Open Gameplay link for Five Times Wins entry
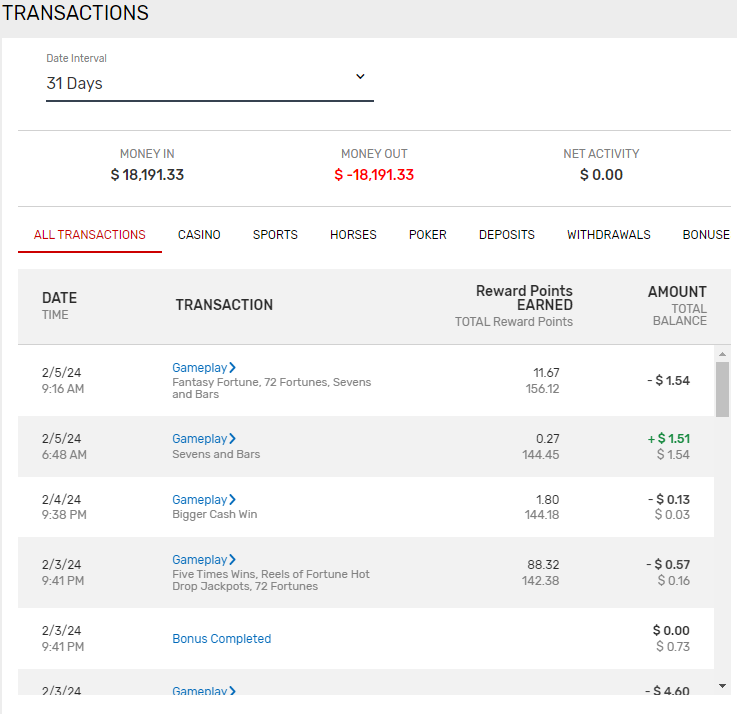737x714 pixels. tap(200, 560)
